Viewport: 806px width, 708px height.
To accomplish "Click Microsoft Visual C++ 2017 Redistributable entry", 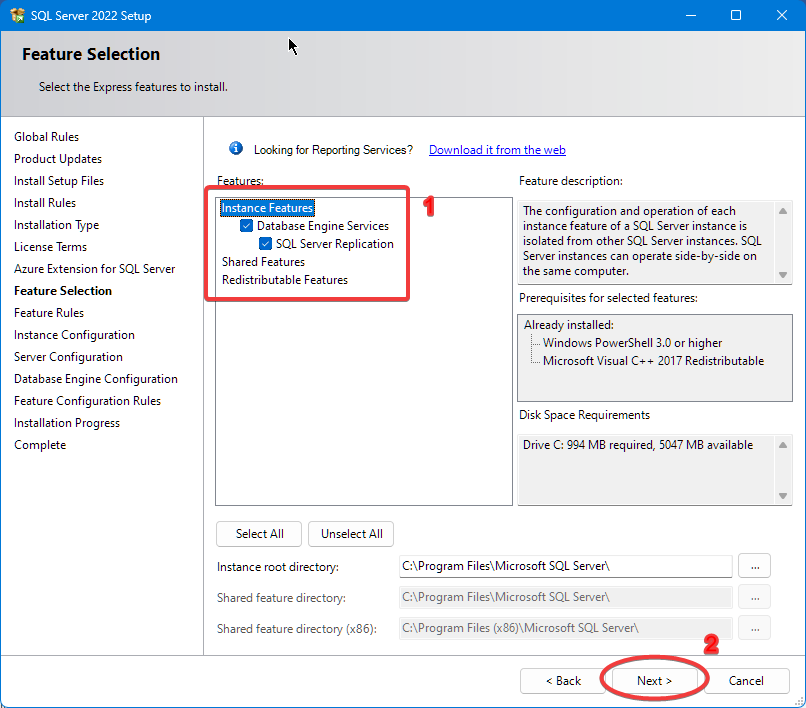I will point(653,361).
